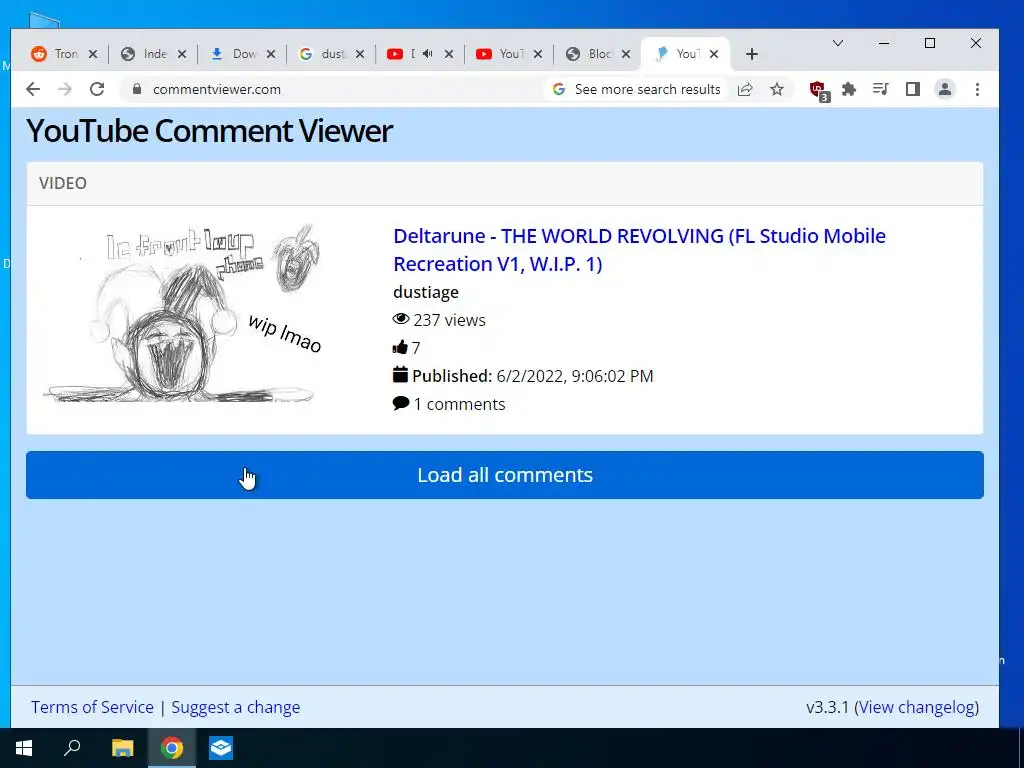Open the taskbar search magnifier

point(72,748)
